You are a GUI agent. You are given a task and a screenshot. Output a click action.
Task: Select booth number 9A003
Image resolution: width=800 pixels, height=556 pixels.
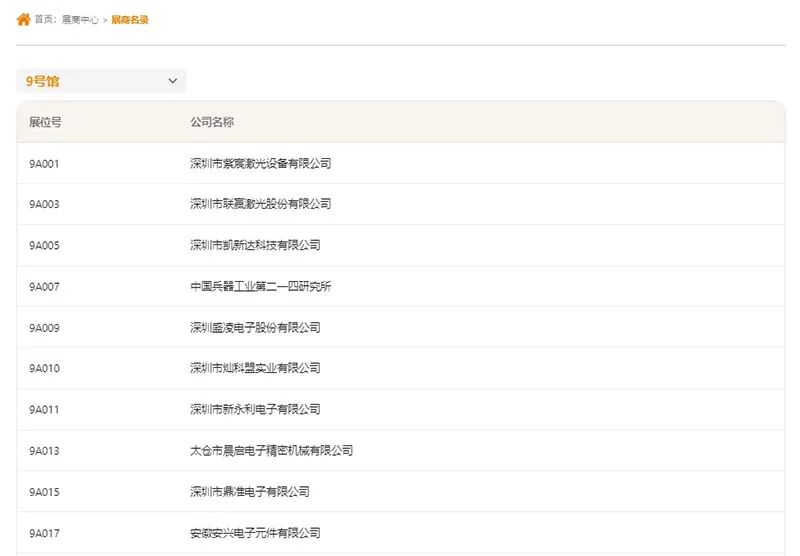(44, 204)
